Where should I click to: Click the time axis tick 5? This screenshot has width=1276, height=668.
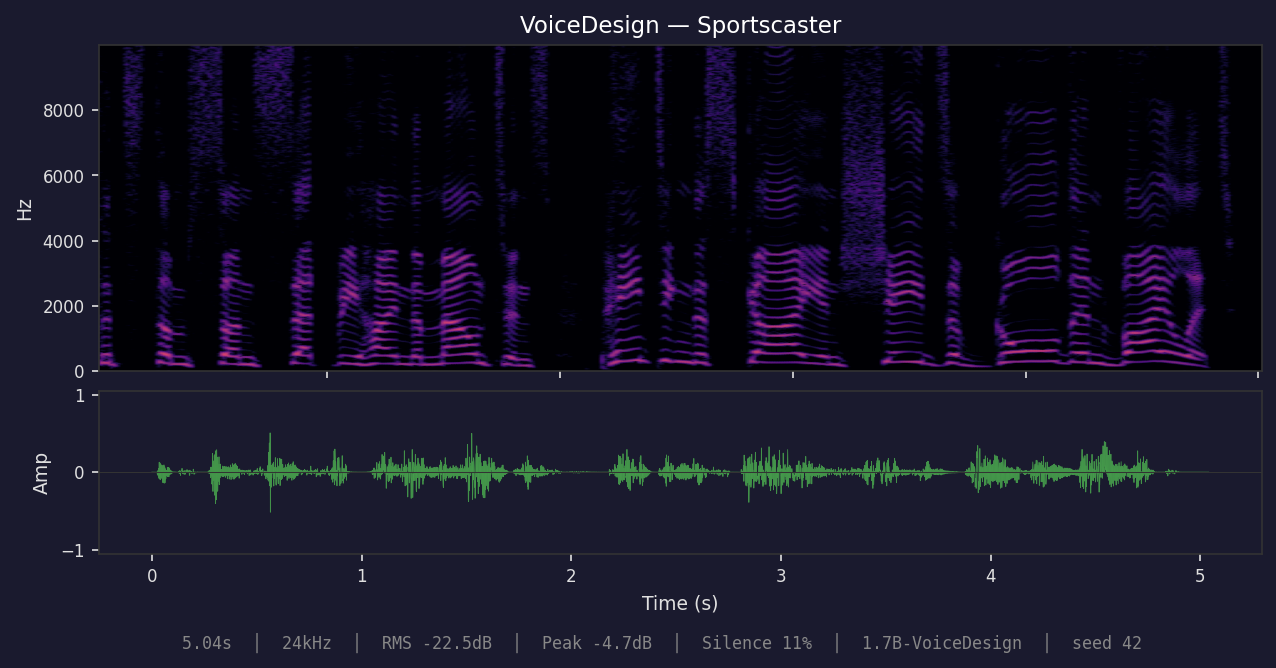[1200, 575]
